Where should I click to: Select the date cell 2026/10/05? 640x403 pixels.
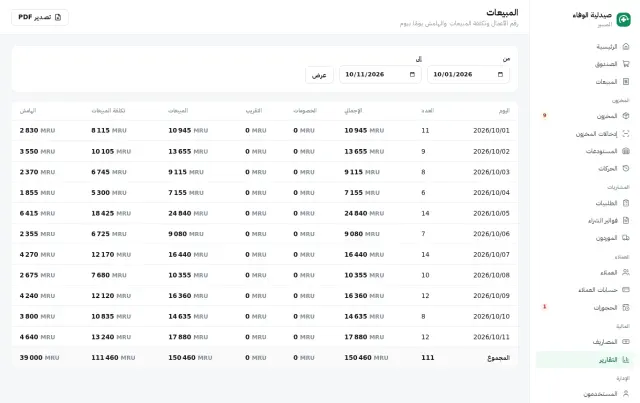coord(491,213)
